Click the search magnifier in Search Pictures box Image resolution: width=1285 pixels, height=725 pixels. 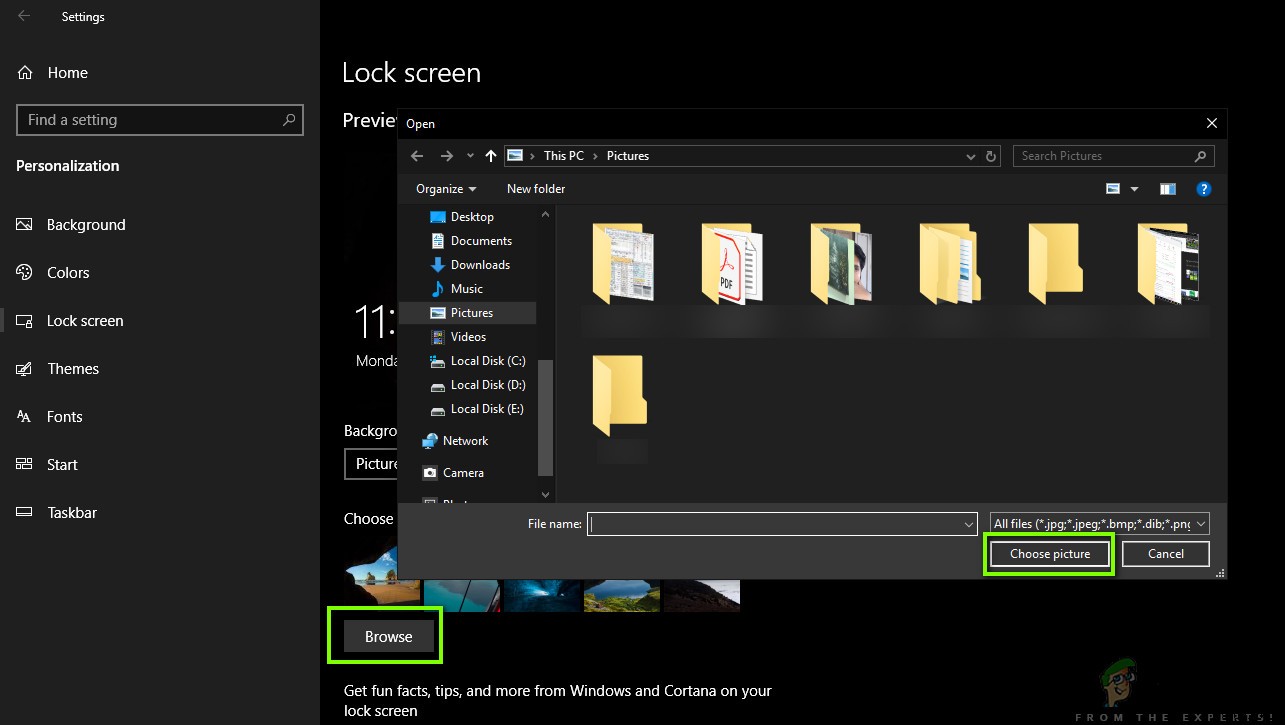pyautogui.click(x=1199, y=155)
